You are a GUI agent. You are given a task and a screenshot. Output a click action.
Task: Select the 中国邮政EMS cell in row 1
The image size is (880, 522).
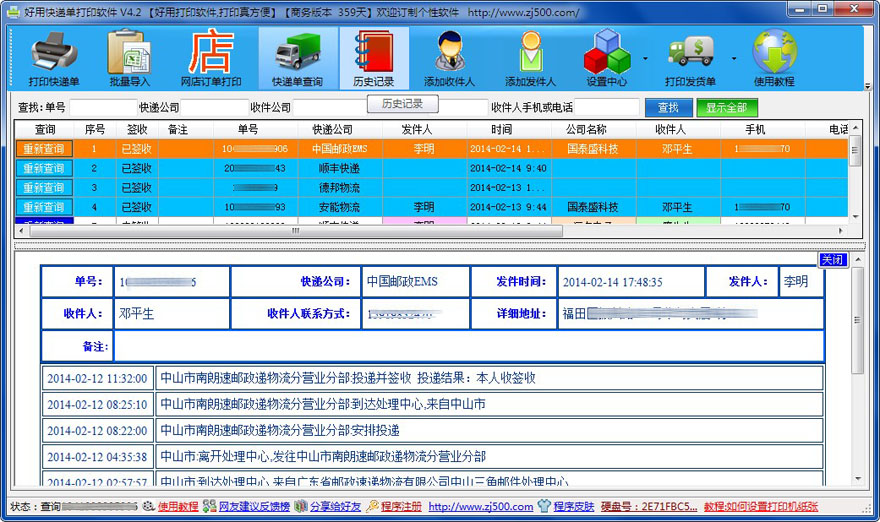point(340,149)
